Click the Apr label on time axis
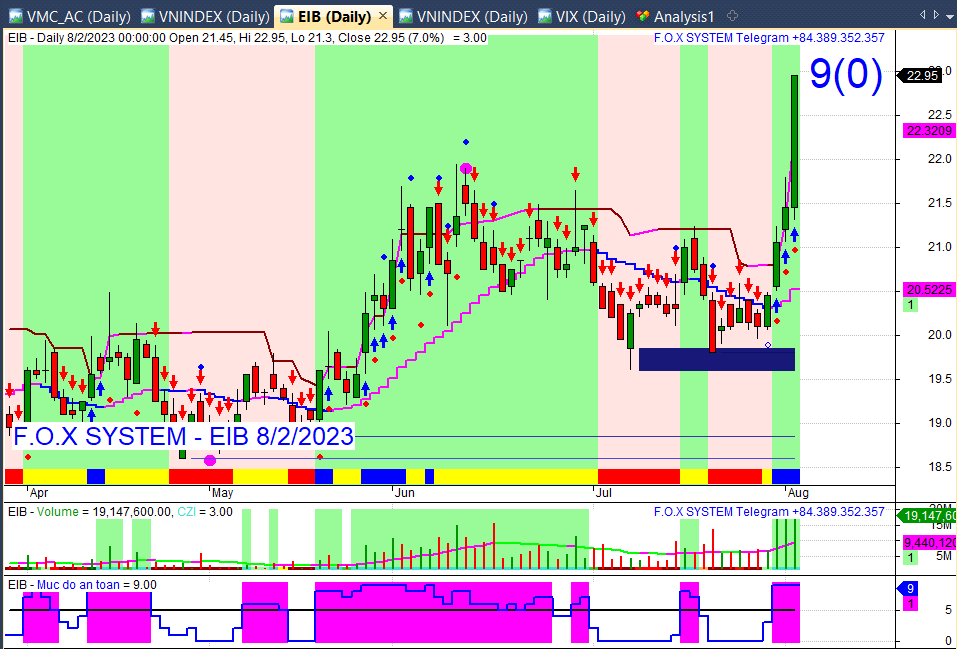This screenshot has height=649, width=957. click(38, 493)
